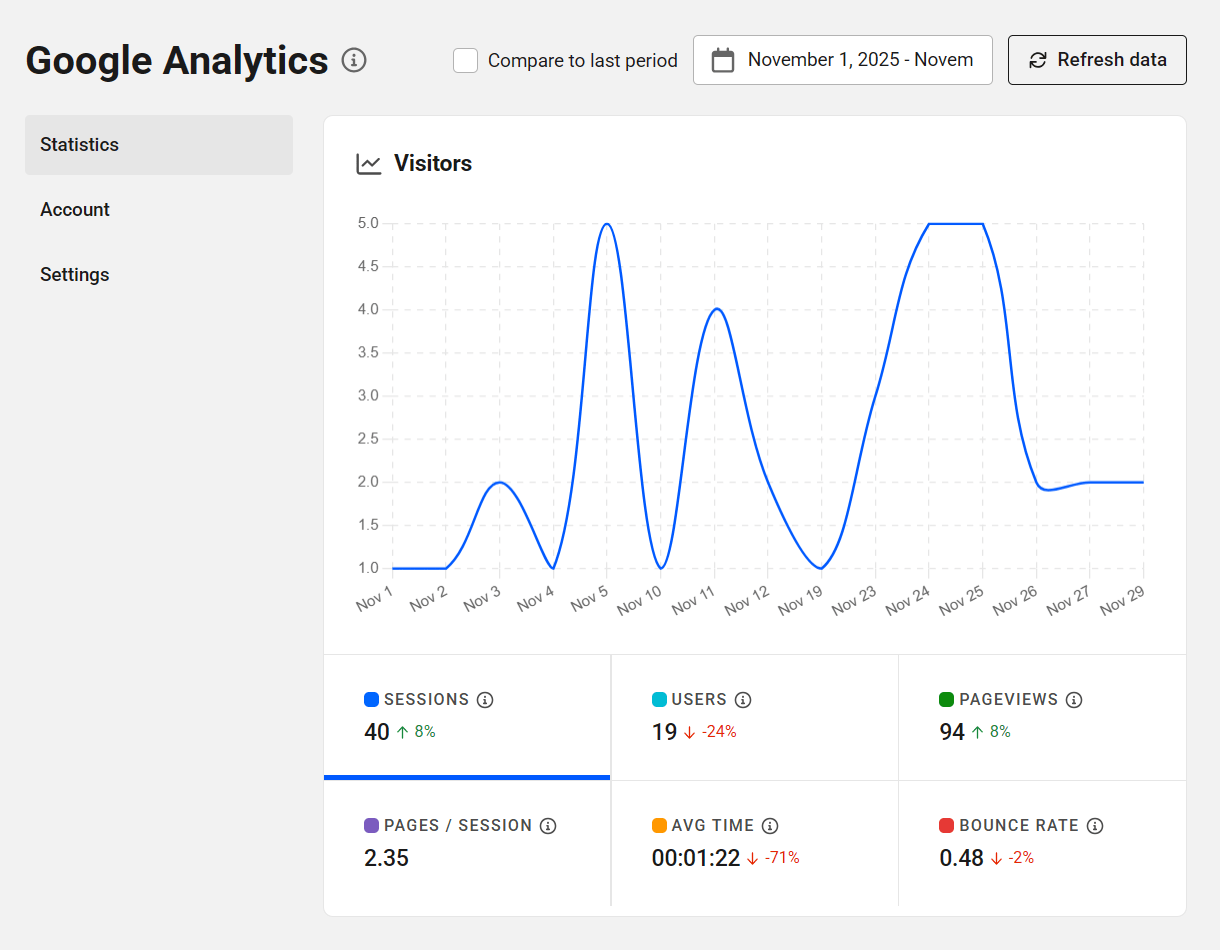Open info tooltip icon next to Avg Time
This screenshot has height=950, width=1220.
770,826
